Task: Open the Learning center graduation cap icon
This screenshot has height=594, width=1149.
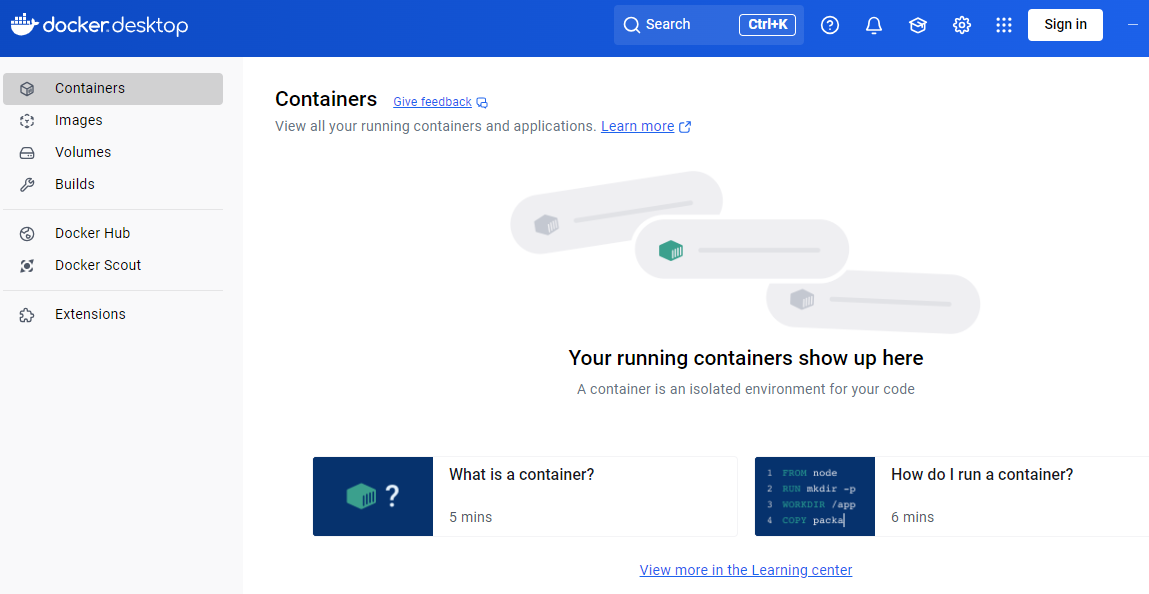Action: tap(917, 25)
